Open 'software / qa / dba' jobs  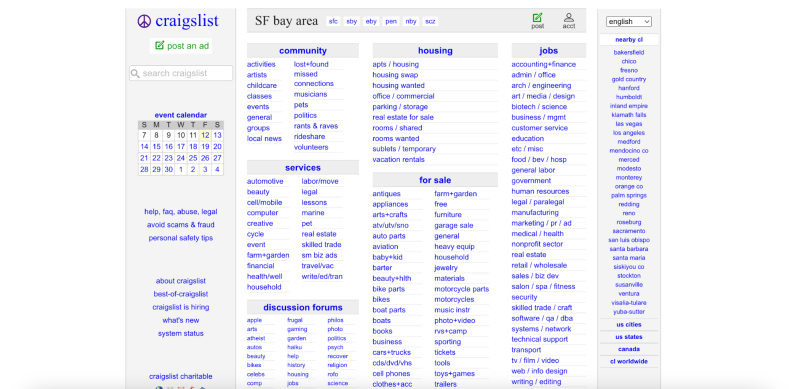(x=542, y=319)
